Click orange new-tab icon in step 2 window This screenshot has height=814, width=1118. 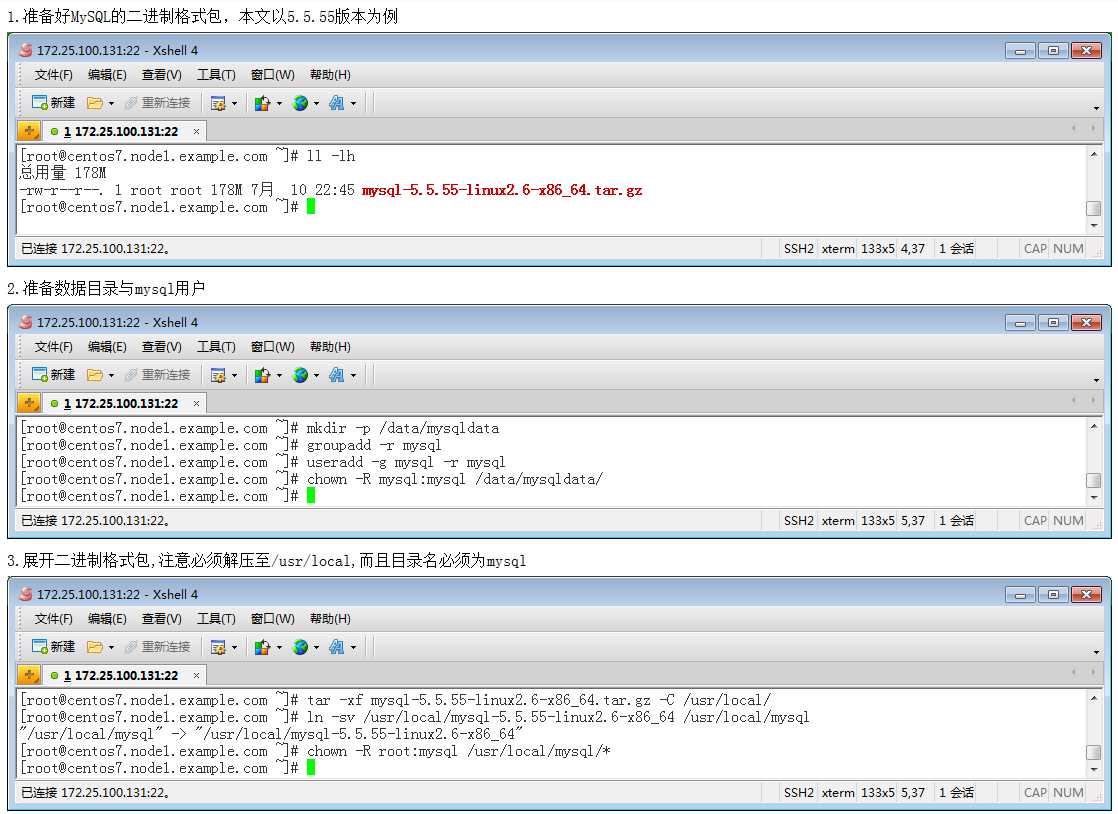pos(29,403)
